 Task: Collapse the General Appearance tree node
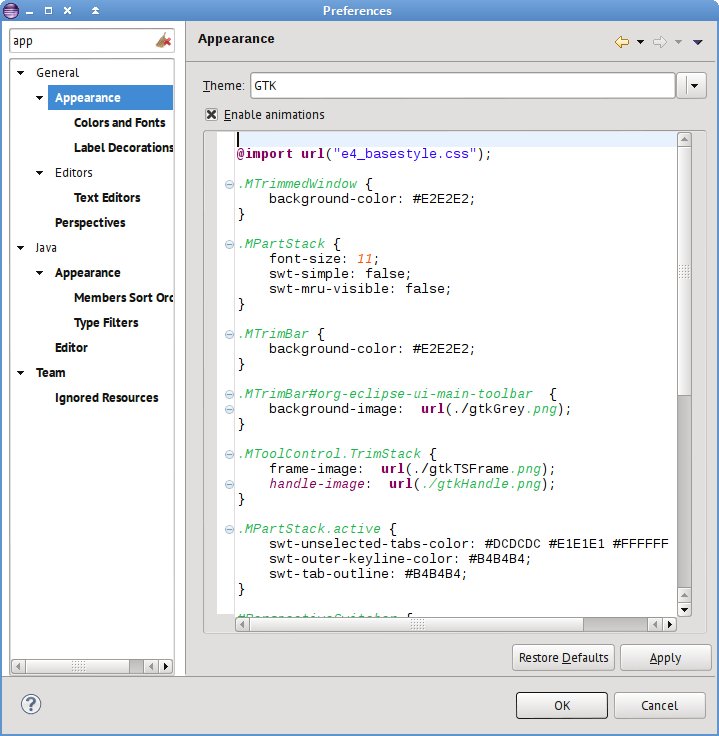(39, 98)
